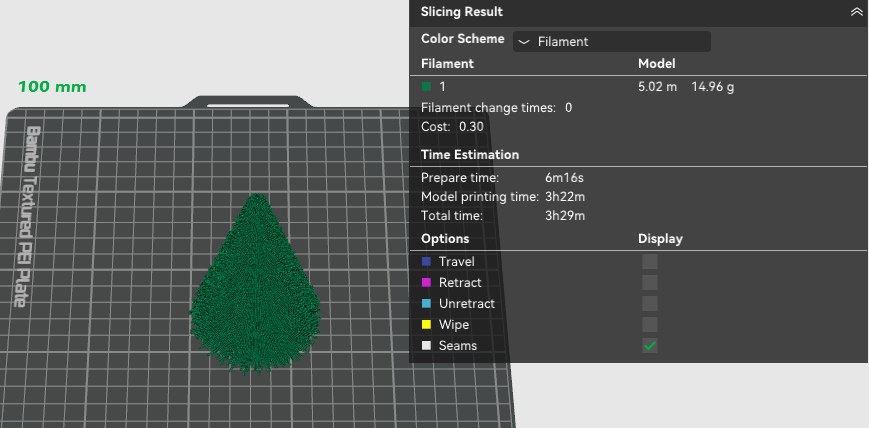The width and height of the screenshot is (869, 428).
Task: Click the Travel option label
Action: [x=457, y=262]
